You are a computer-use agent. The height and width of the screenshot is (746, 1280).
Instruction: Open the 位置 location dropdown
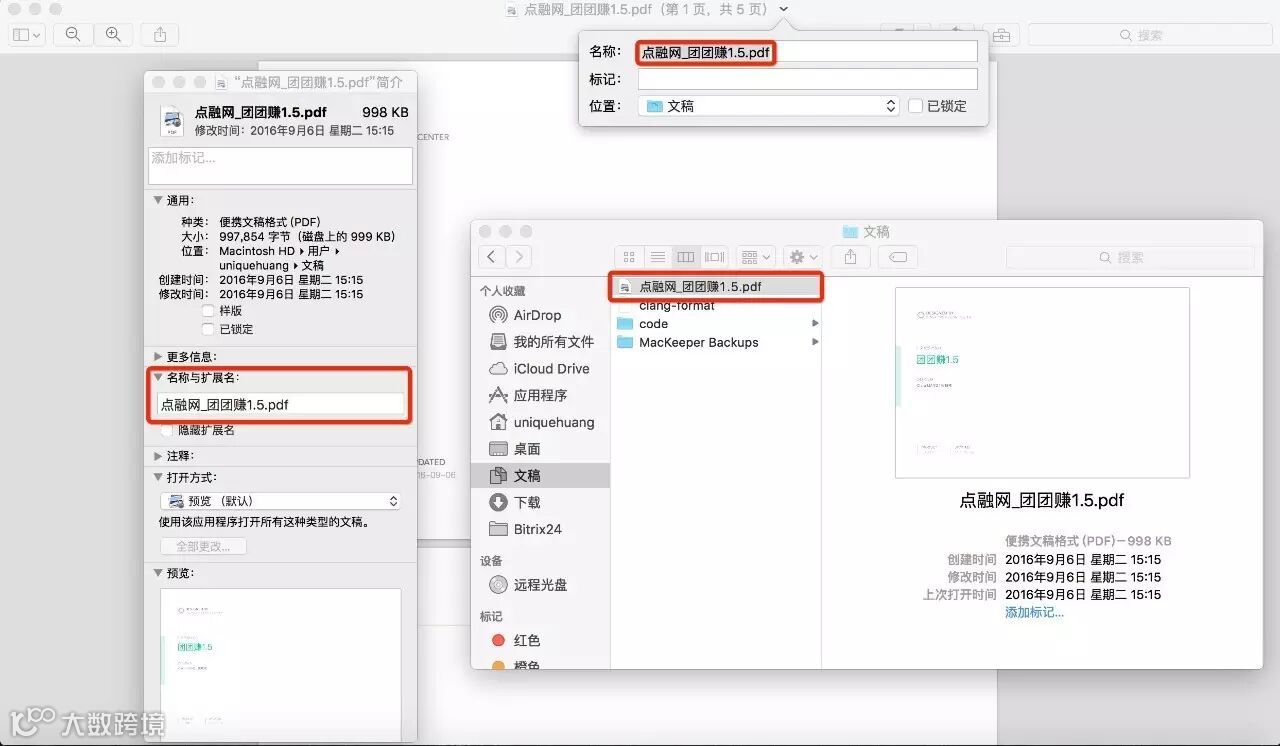click(x=769, y=105)
